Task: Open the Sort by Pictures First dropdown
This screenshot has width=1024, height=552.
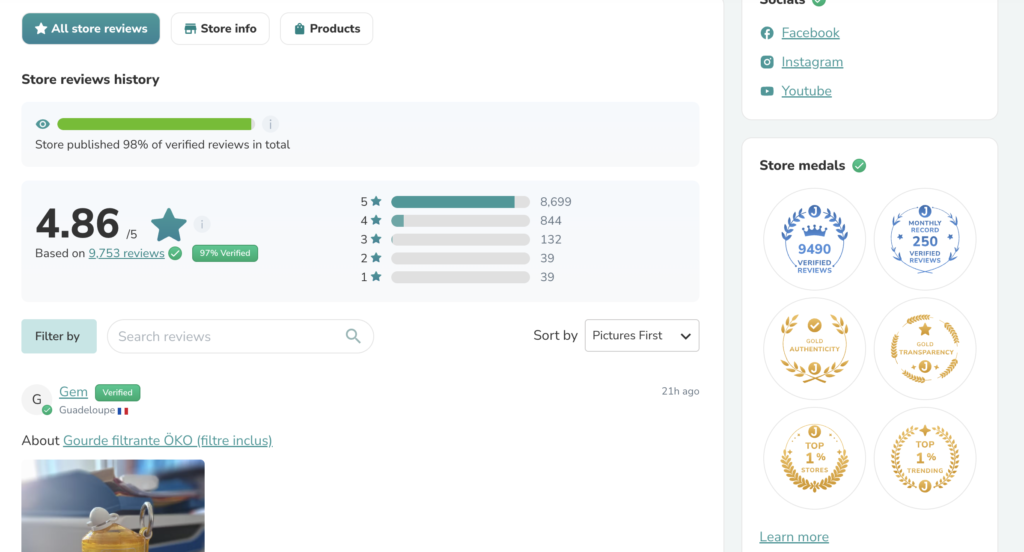Action: pos(641,336)
